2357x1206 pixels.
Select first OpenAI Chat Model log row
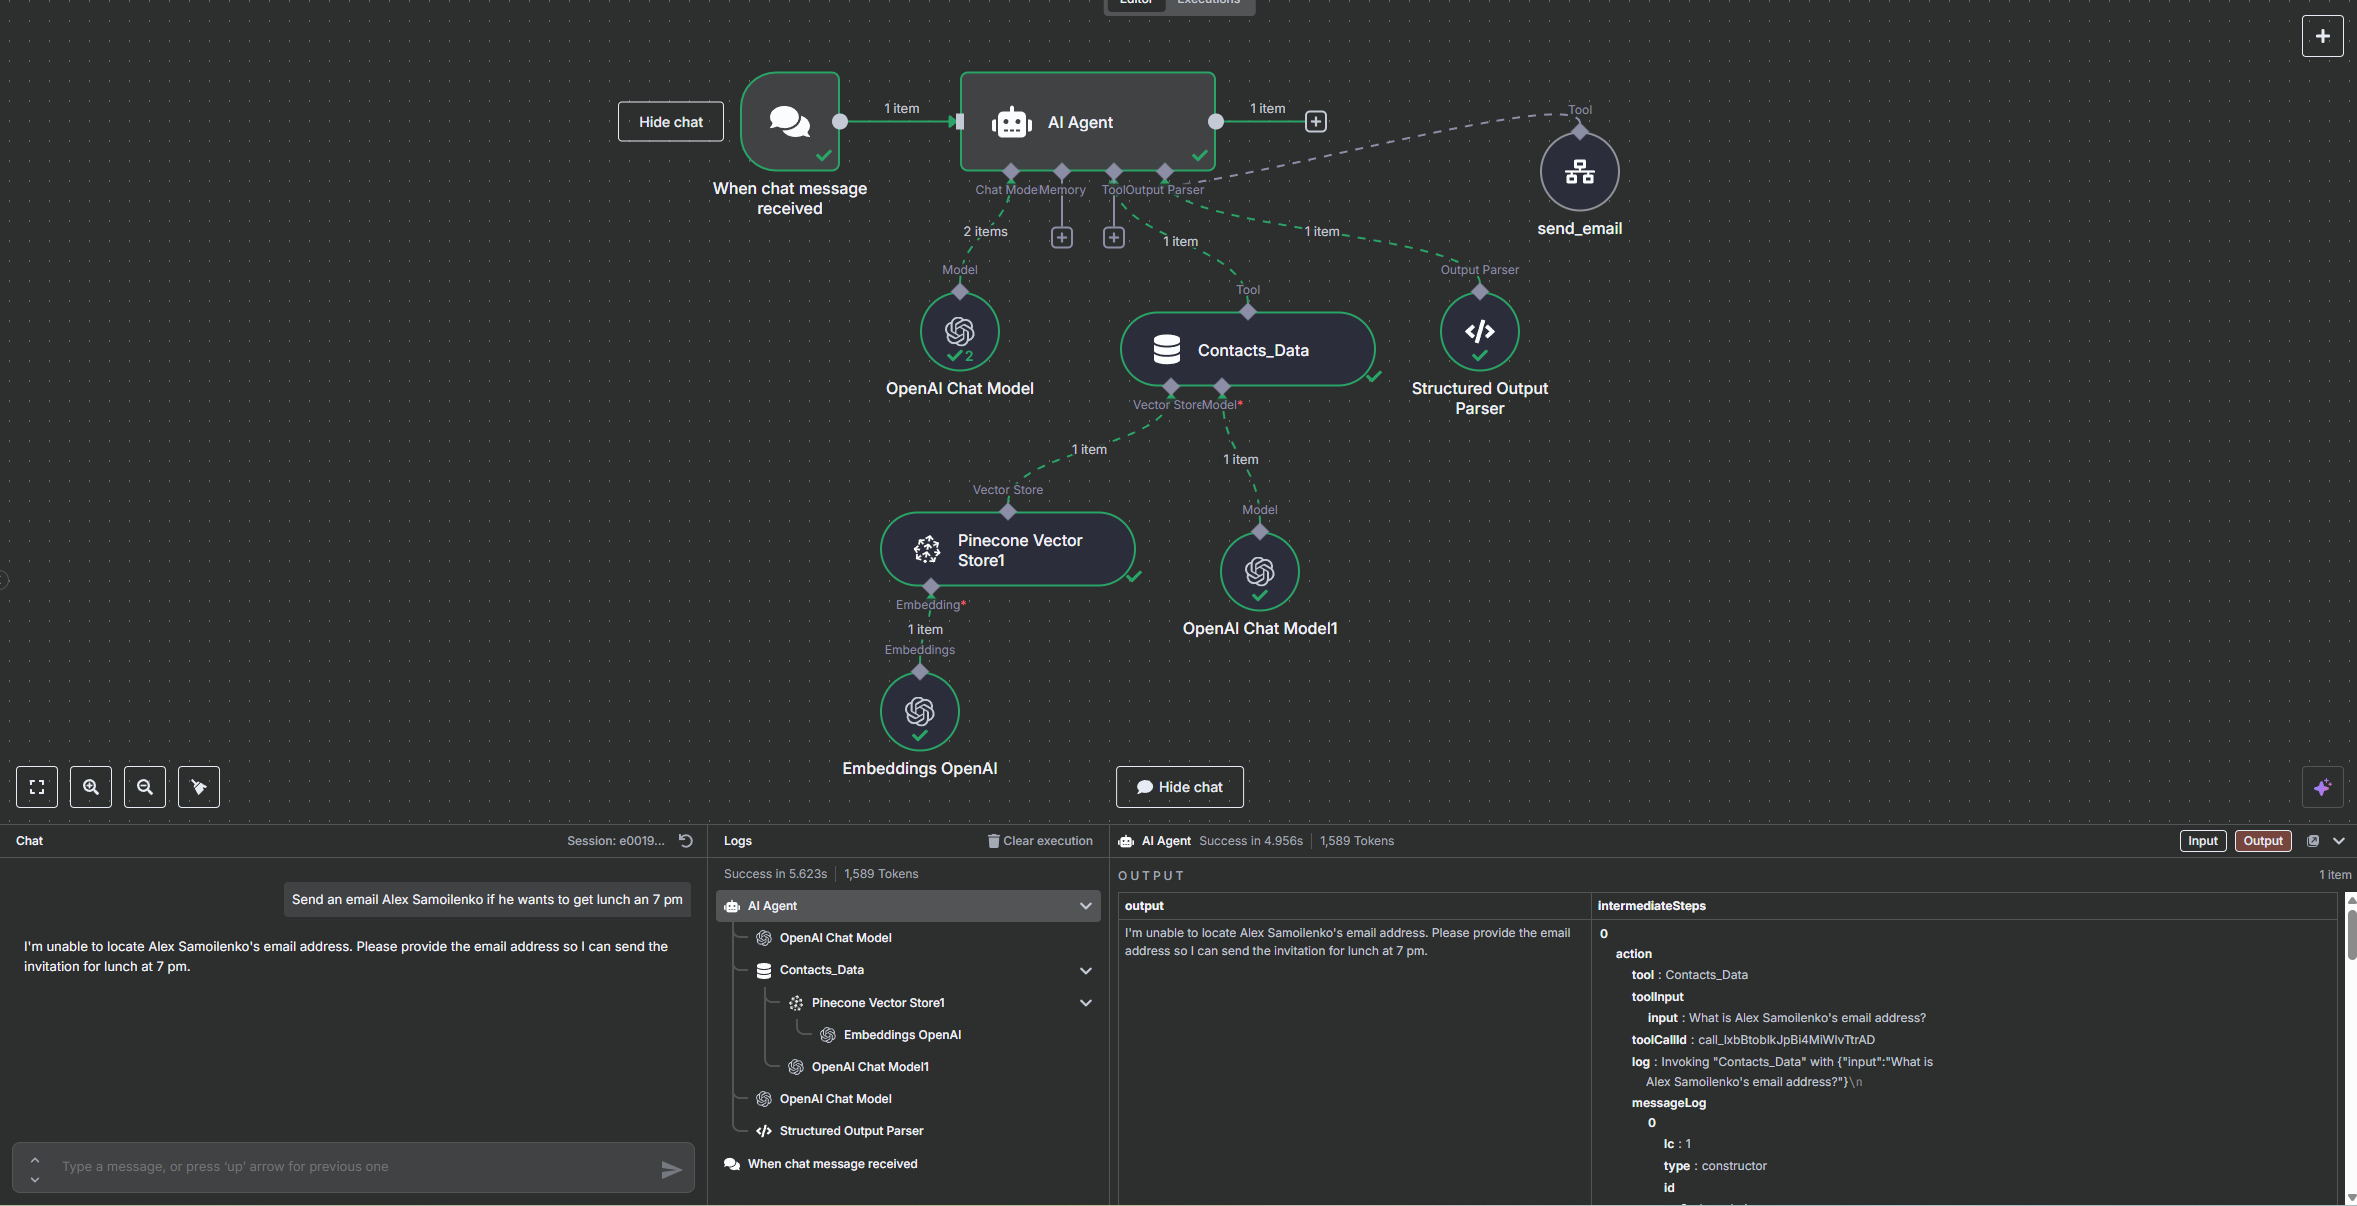click(x=908, y=938)
